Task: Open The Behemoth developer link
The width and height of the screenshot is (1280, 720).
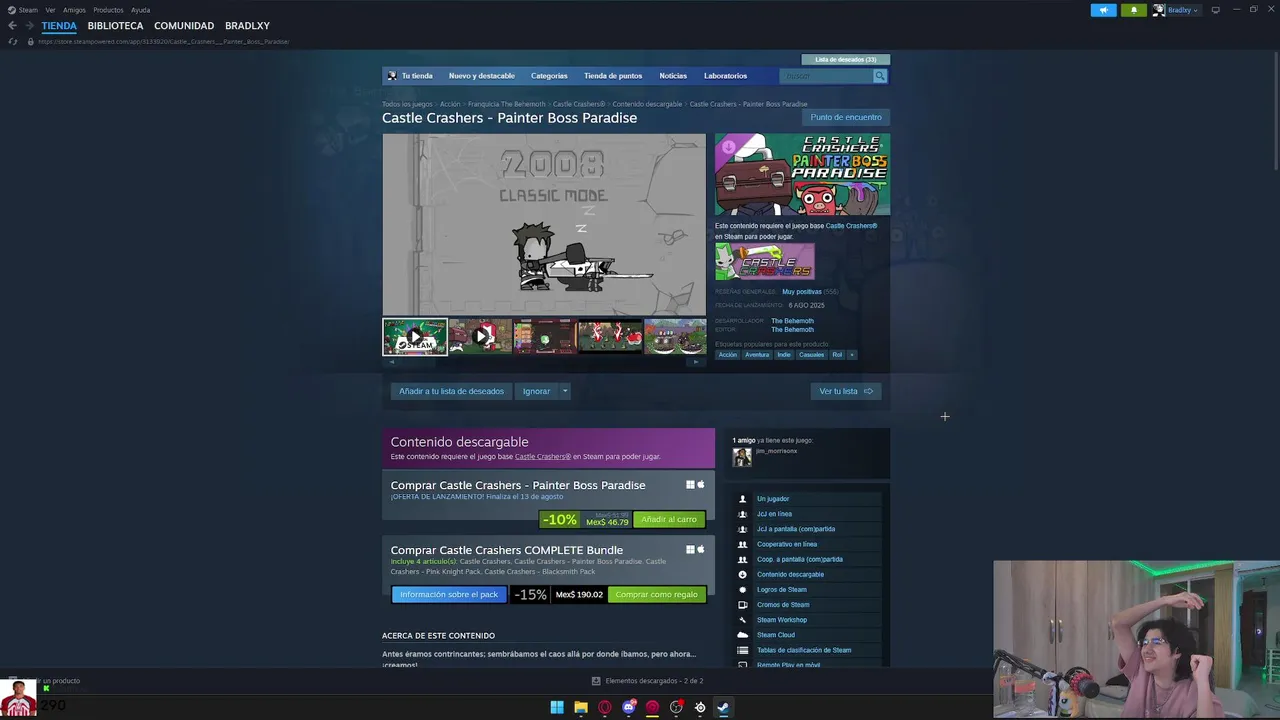Action: click(792, 321)
